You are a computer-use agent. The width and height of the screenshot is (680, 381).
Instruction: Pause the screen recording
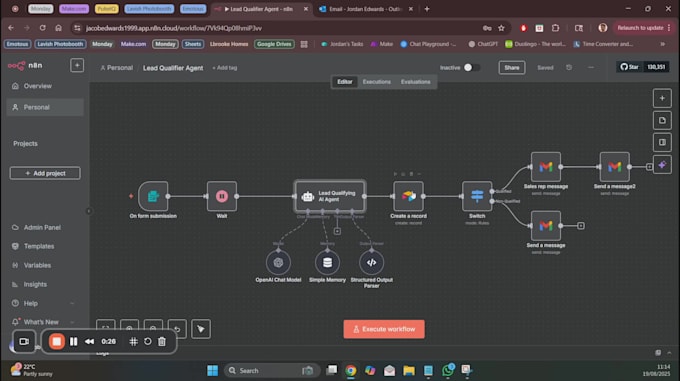click(x=74, y=342)
